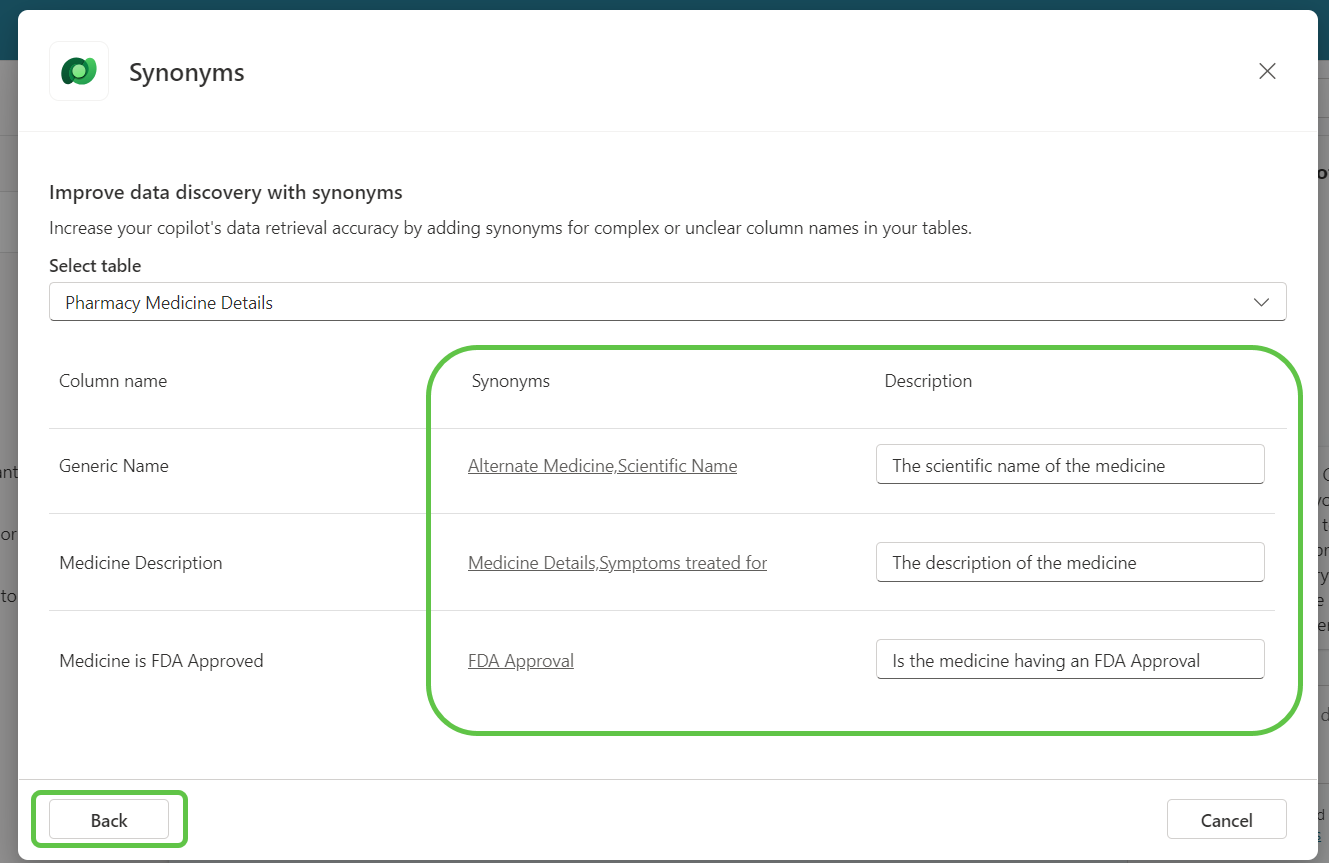The image size is (1329, 863).
Task: Click into the description of the medicine field
Action: point(1069,563)
